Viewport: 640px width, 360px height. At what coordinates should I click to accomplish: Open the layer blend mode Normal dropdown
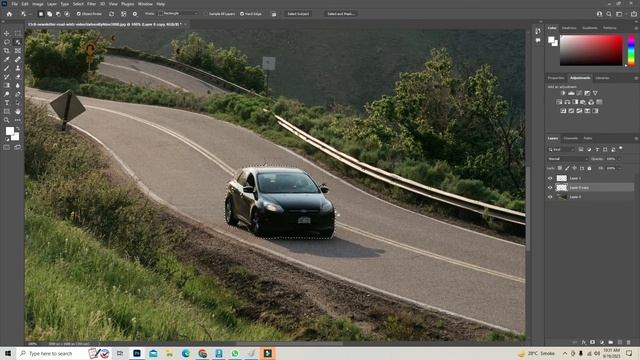tap(567, 159)
